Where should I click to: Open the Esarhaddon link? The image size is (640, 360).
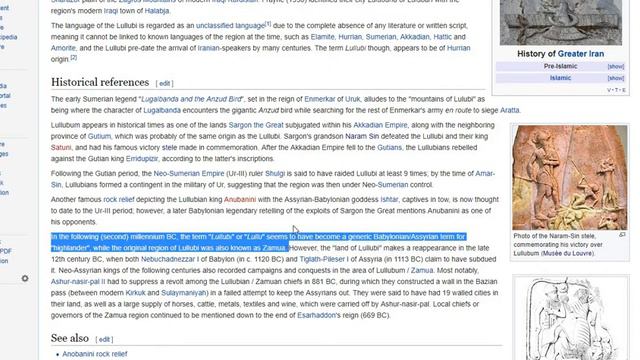tap(316, 315)
